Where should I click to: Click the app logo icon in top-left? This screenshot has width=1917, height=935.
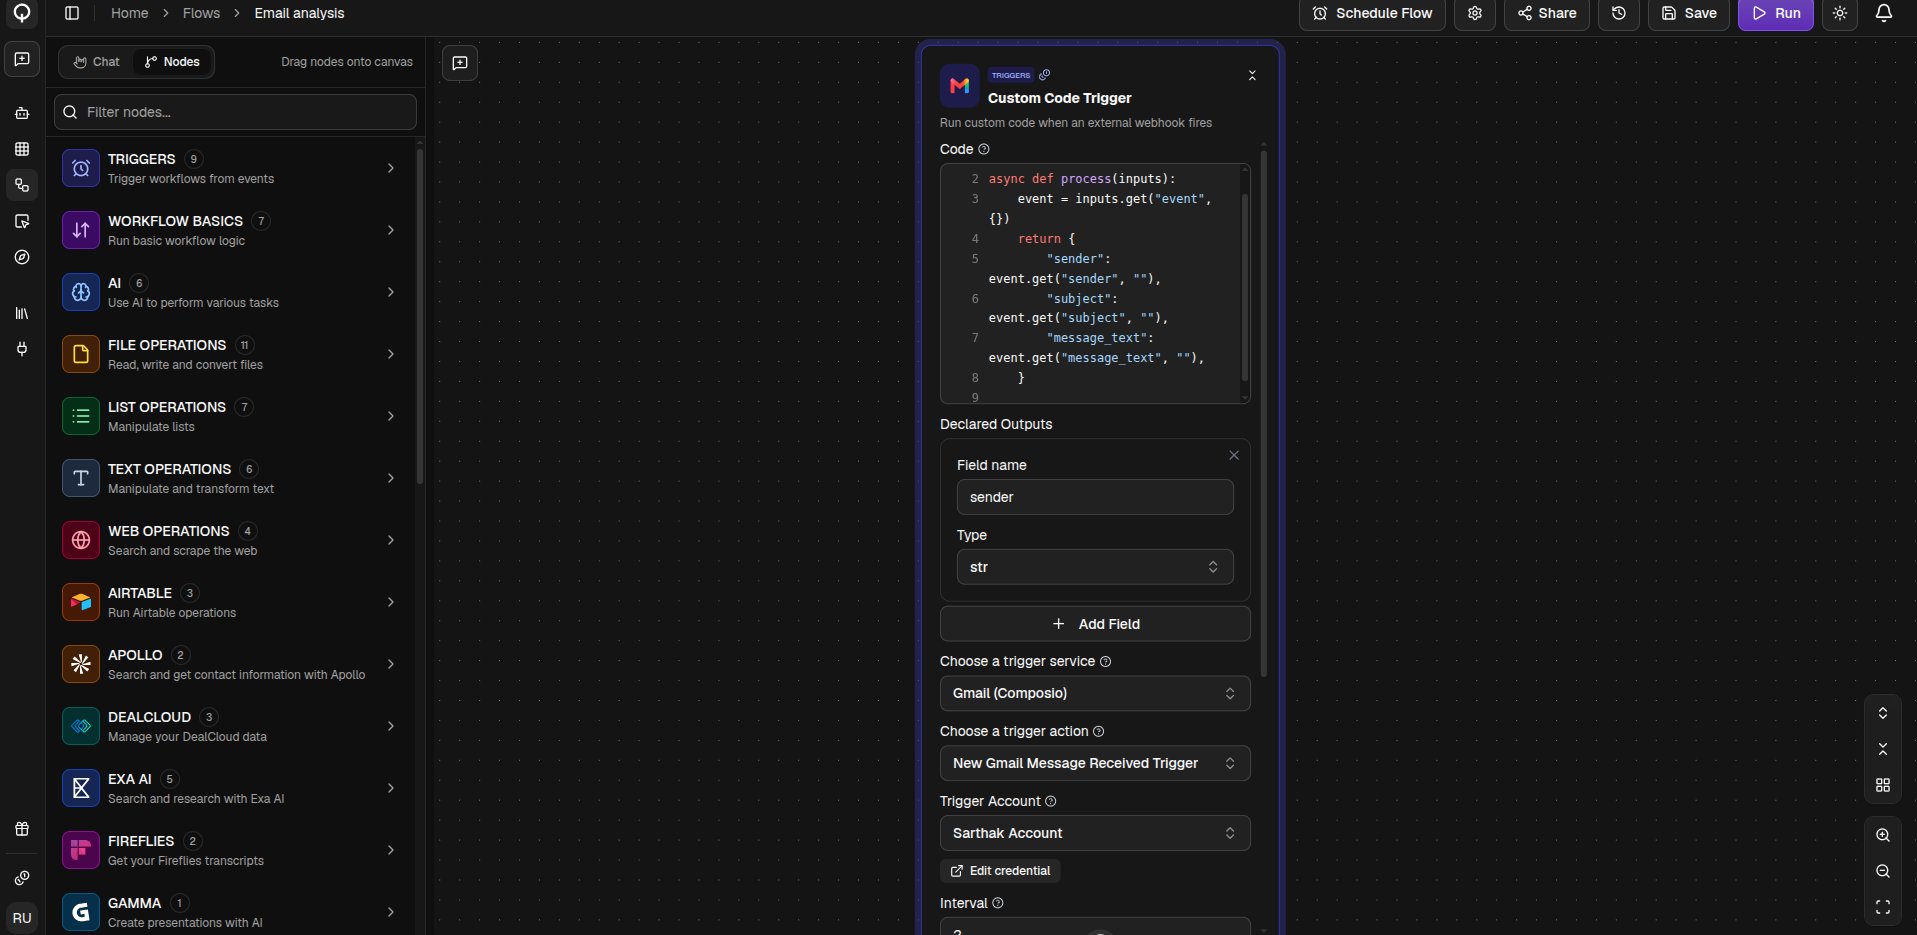coord(21,13)
